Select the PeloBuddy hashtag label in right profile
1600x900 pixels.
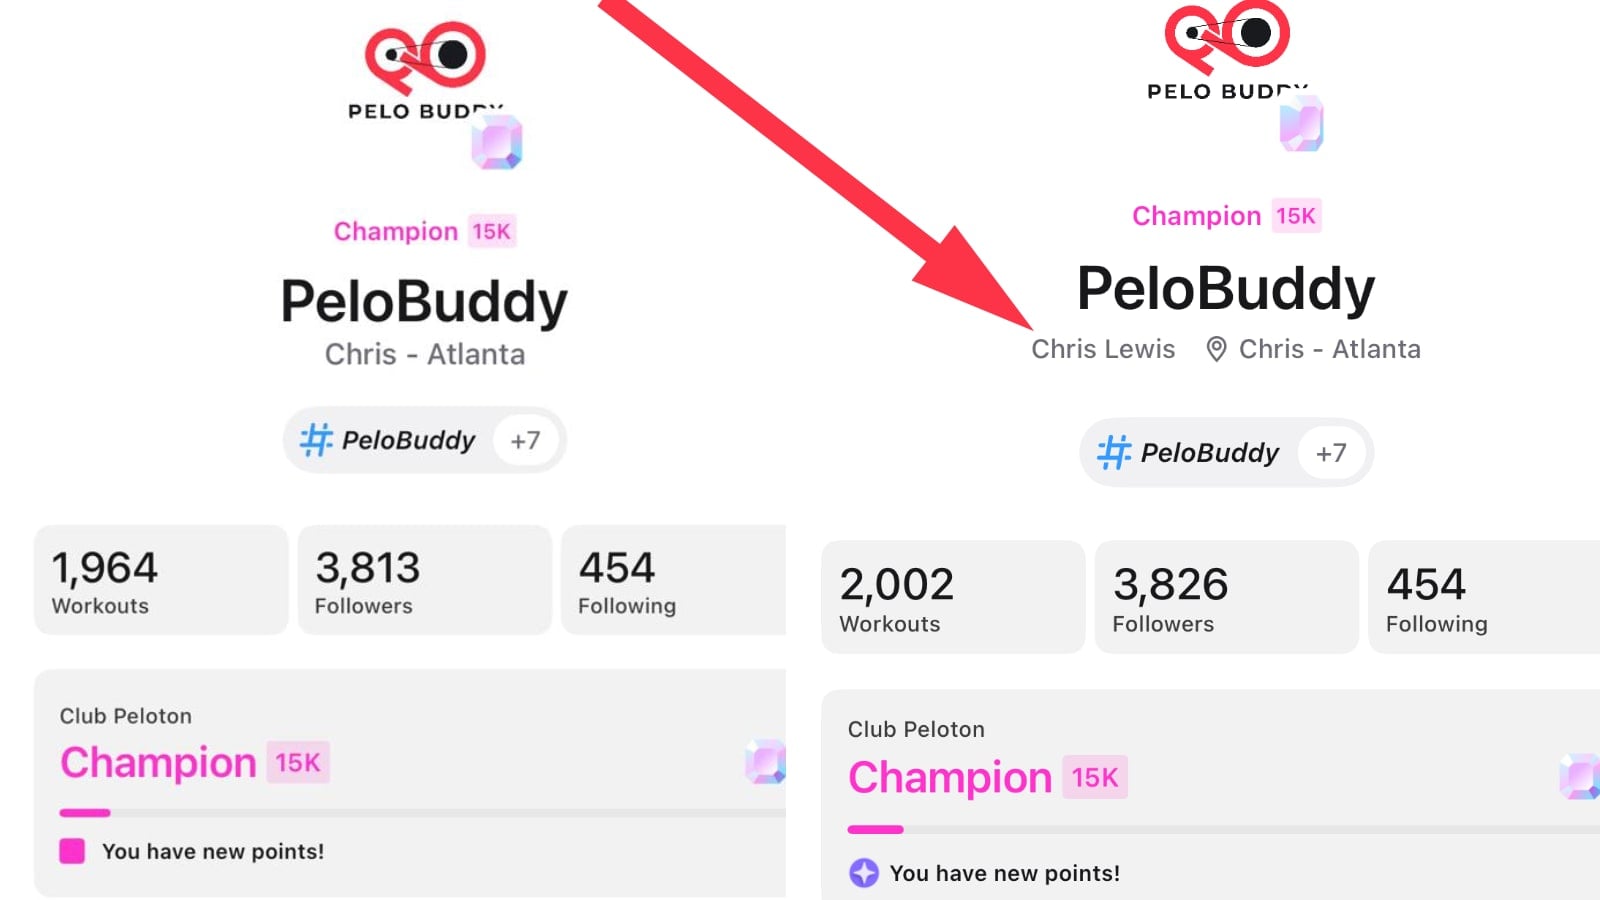pyautogui.click(x=1209, y=453)
